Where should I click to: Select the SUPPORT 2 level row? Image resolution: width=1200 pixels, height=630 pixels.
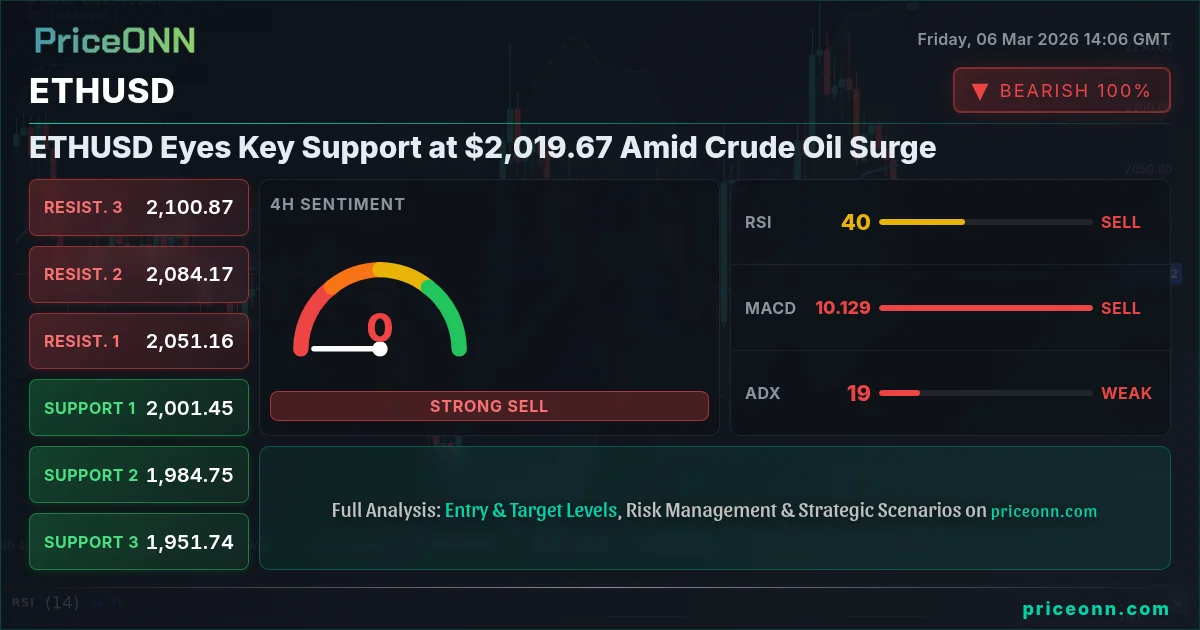click(139, 475)
